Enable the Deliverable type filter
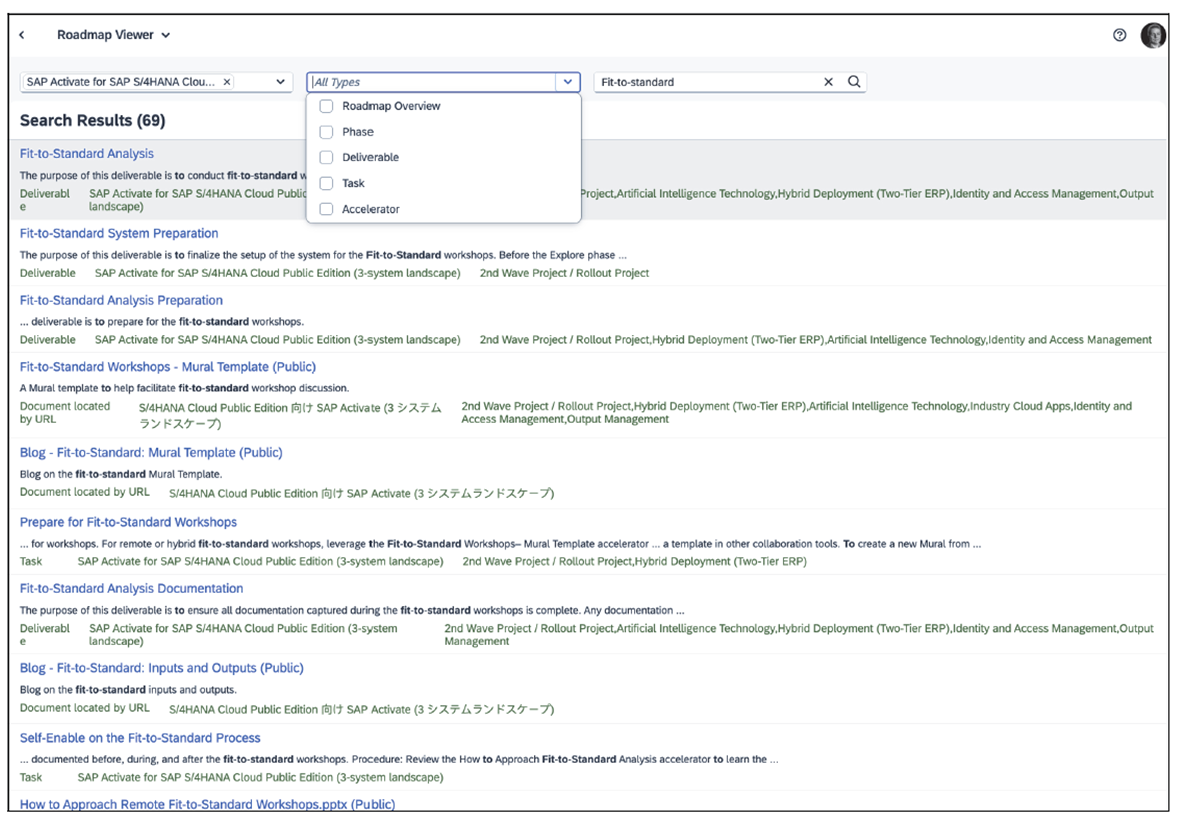 point(326,157)
